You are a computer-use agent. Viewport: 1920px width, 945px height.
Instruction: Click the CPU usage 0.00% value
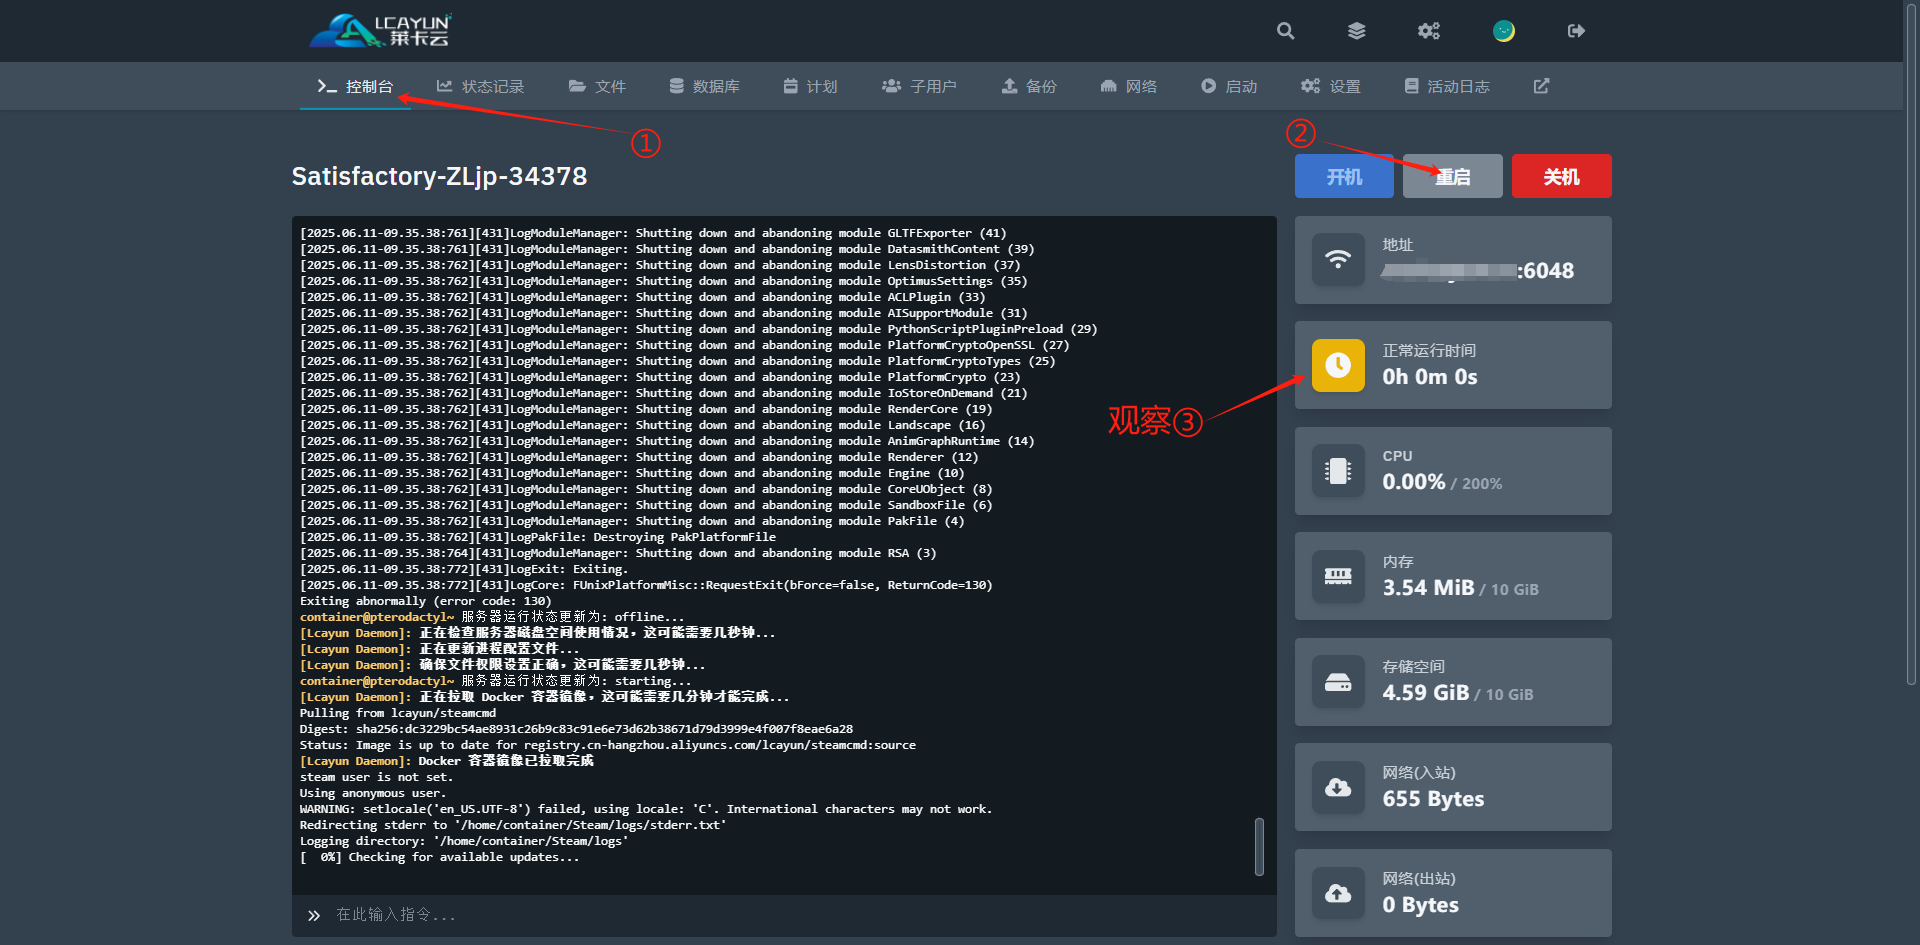pyautogui.click(x=1414, y=482)
